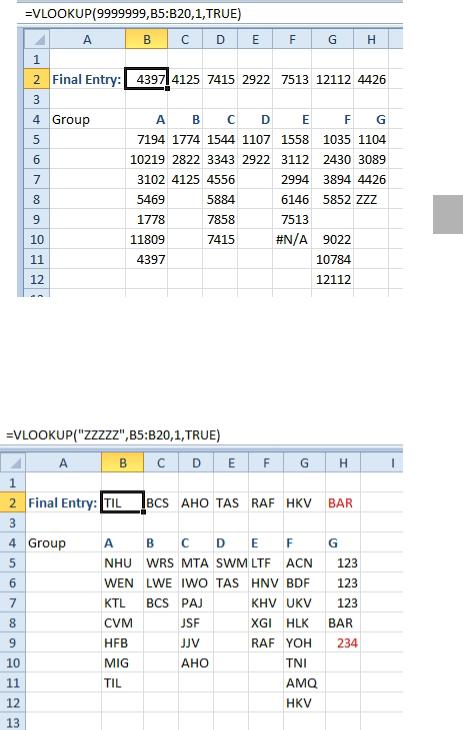Select highlighted column B header in numeric sheet
This screenshot has width=463, height=730.
click(x=146, y=40)
